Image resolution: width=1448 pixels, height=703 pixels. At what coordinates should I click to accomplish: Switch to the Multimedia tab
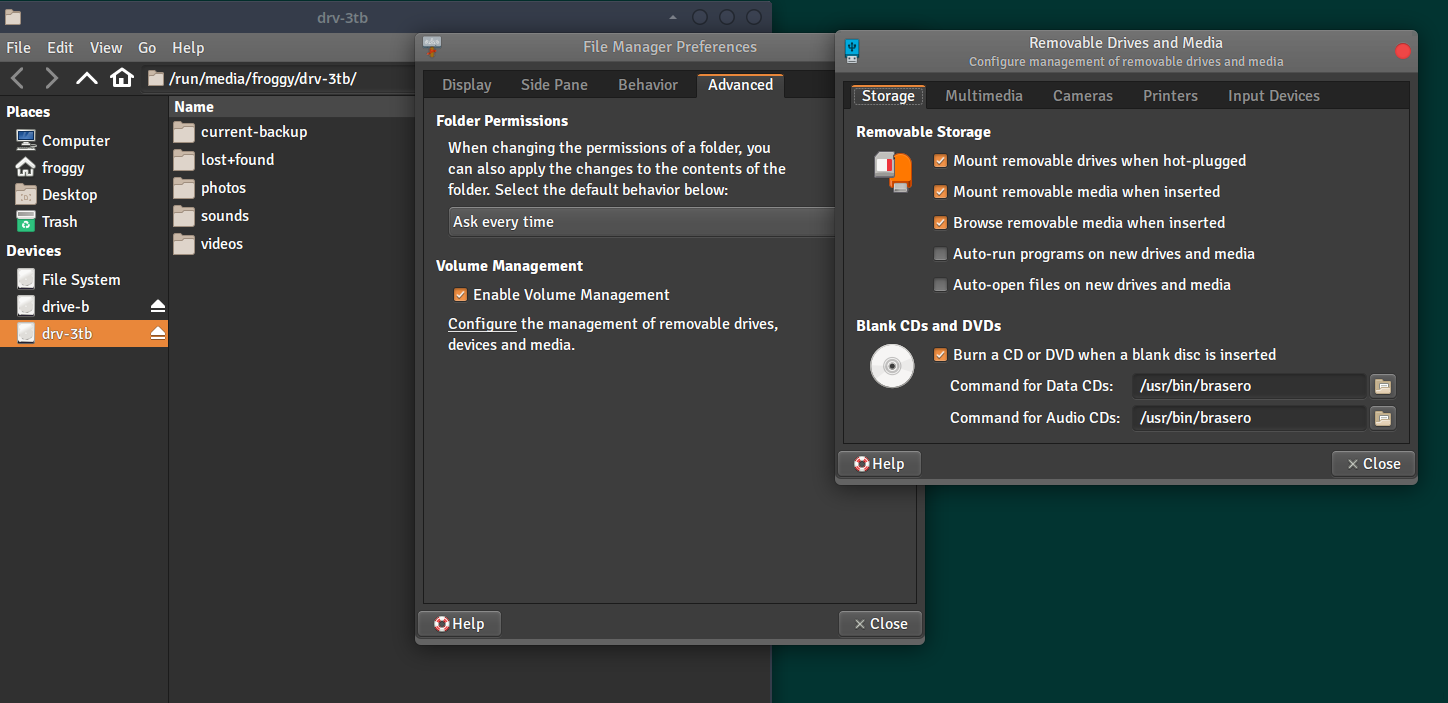click(983, 96)
